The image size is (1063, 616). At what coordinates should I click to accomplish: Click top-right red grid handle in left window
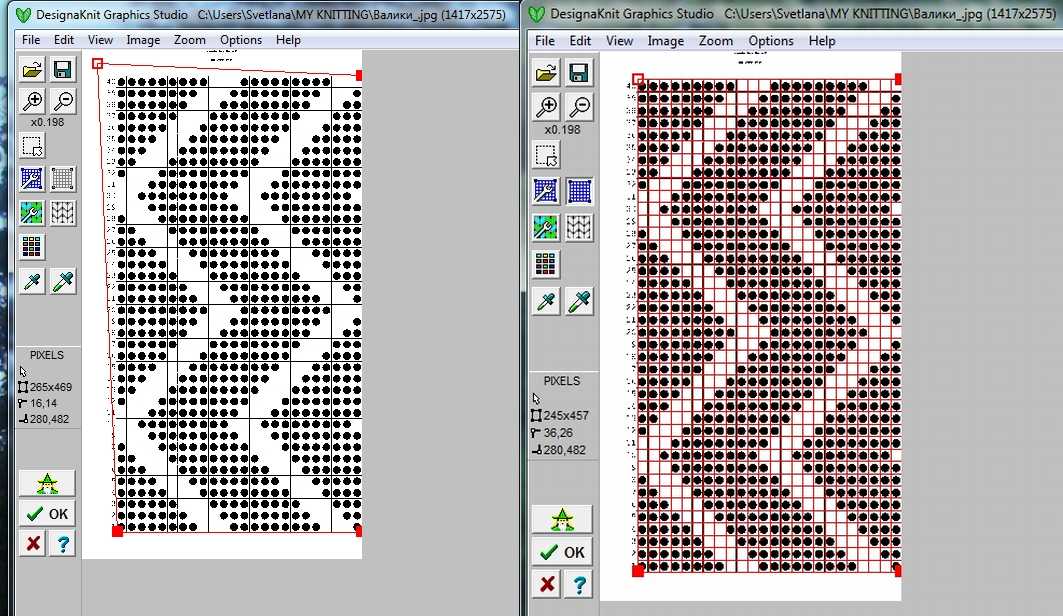(x=359, y=75)
